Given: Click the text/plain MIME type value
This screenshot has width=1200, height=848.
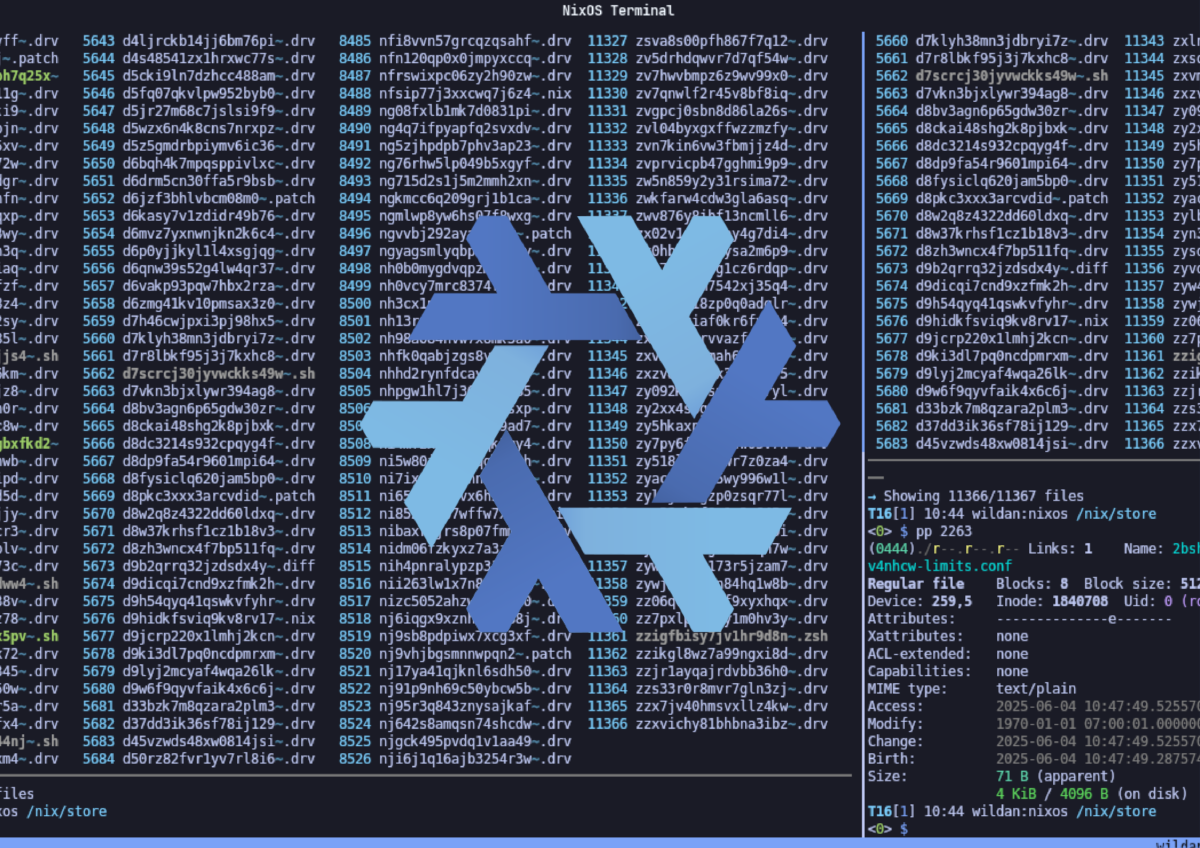Looking at the screenshot, I should coord(1036,689).
